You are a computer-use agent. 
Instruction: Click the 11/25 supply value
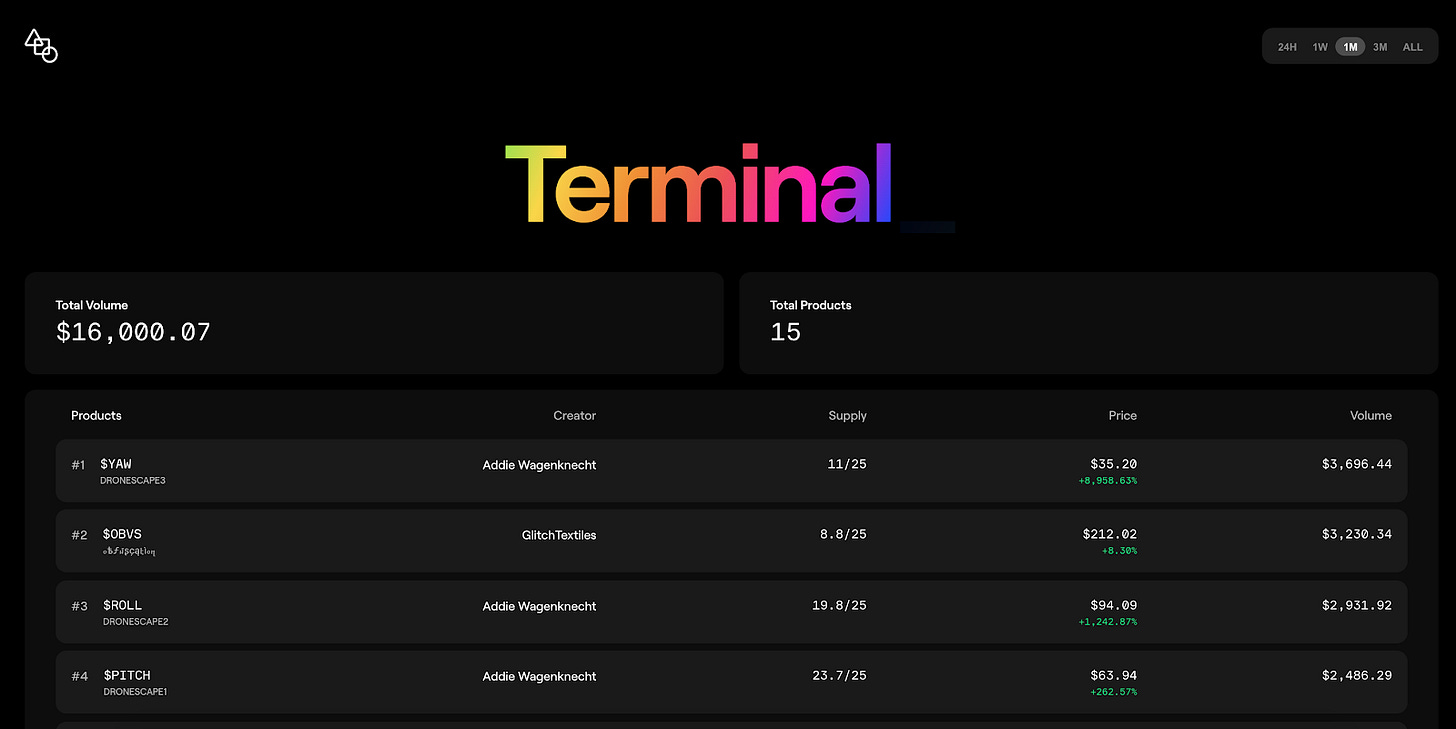pyautogui.click(x=846, y=464)
